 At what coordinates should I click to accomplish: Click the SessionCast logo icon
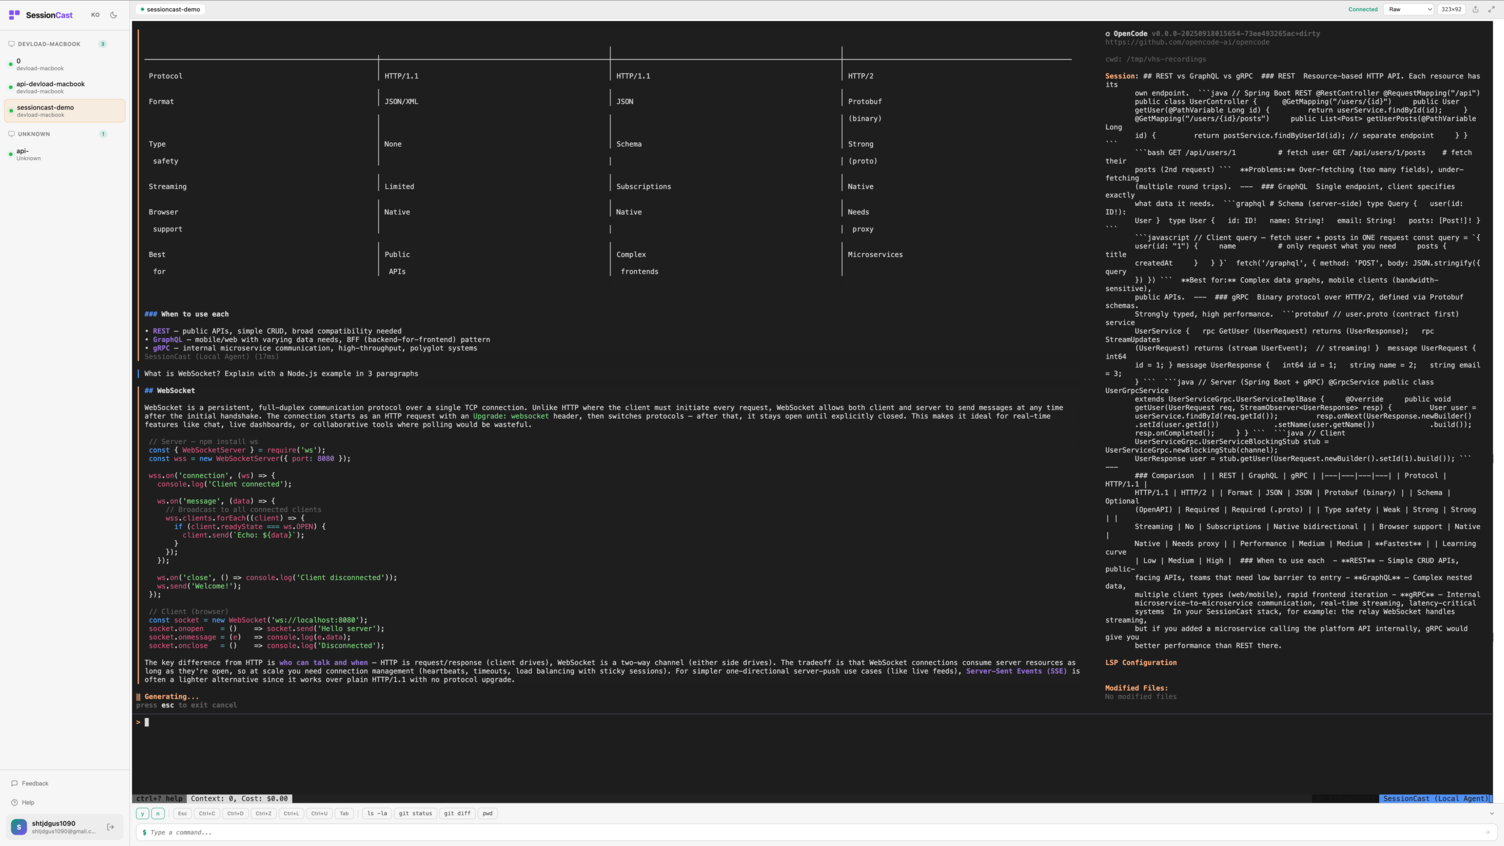[14, 15]
